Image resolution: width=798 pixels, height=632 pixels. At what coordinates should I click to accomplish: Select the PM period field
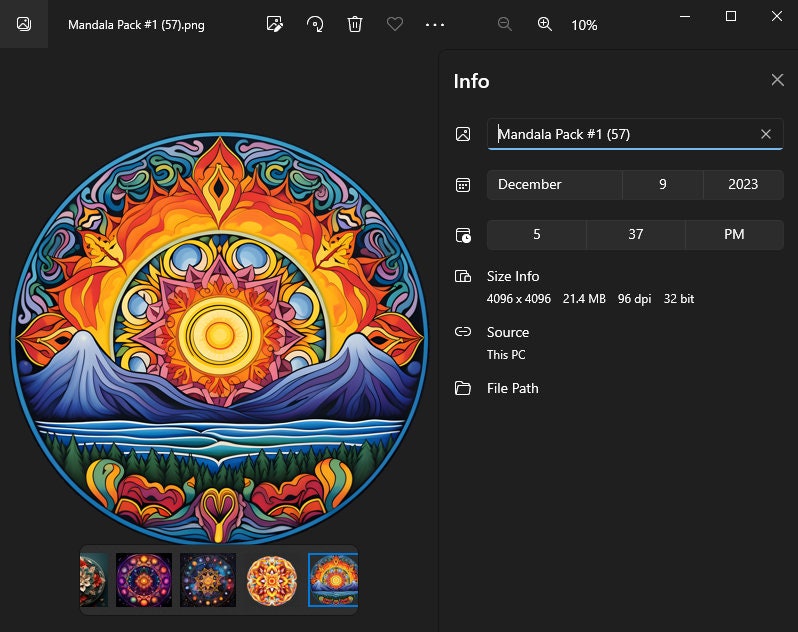tap(734, 235)
